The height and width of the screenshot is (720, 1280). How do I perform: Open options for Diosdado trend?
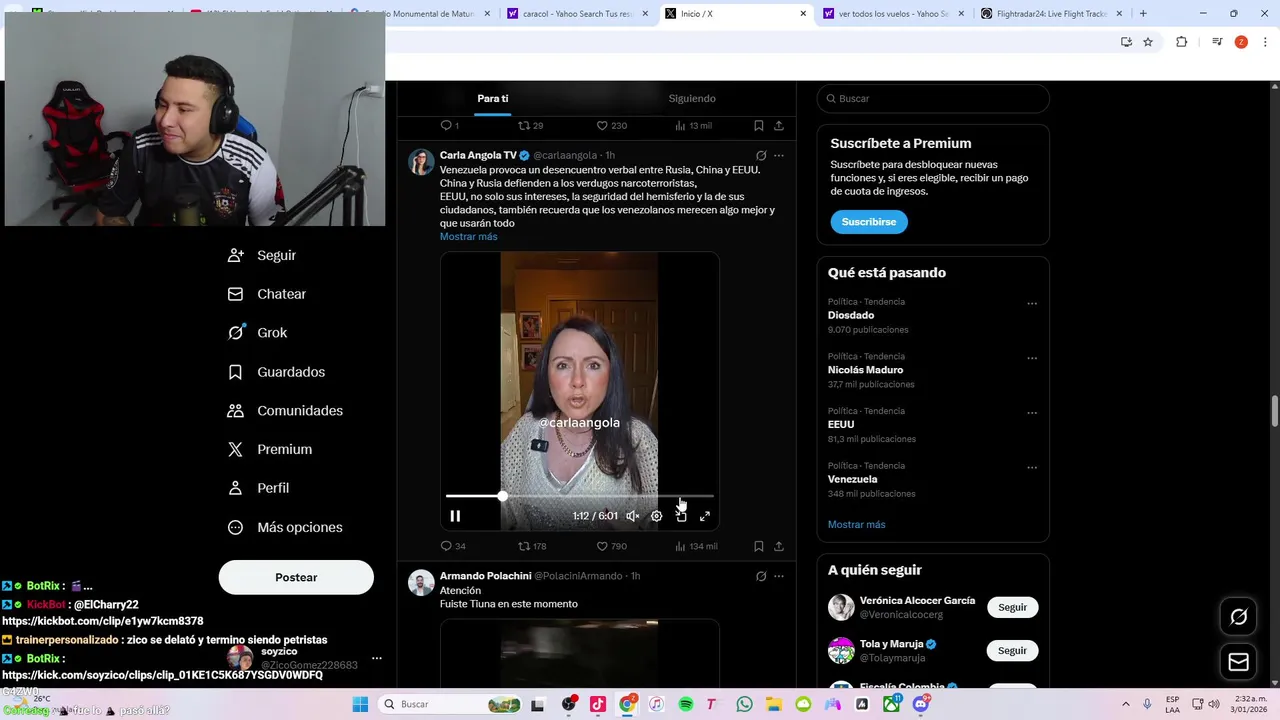tap(1032, 304)
